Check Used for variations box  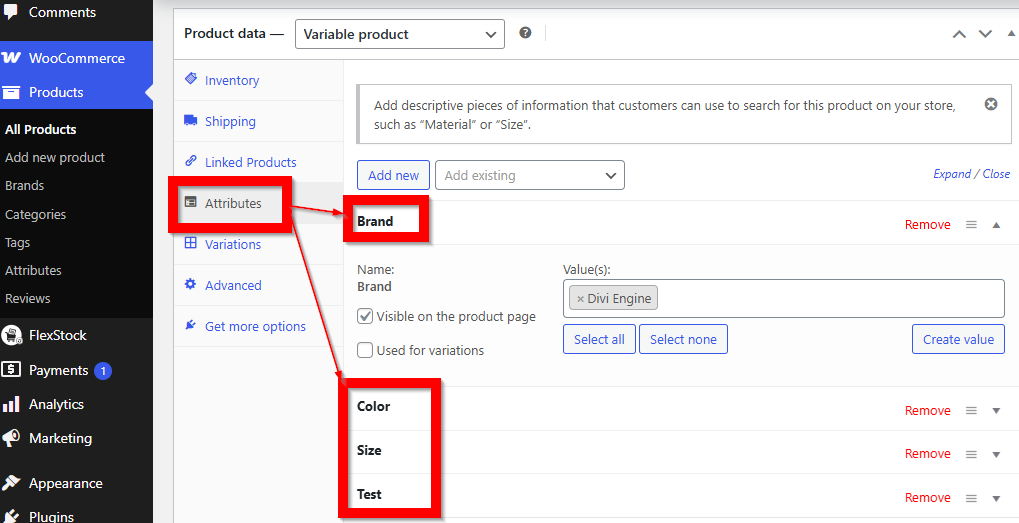[365, 350]
